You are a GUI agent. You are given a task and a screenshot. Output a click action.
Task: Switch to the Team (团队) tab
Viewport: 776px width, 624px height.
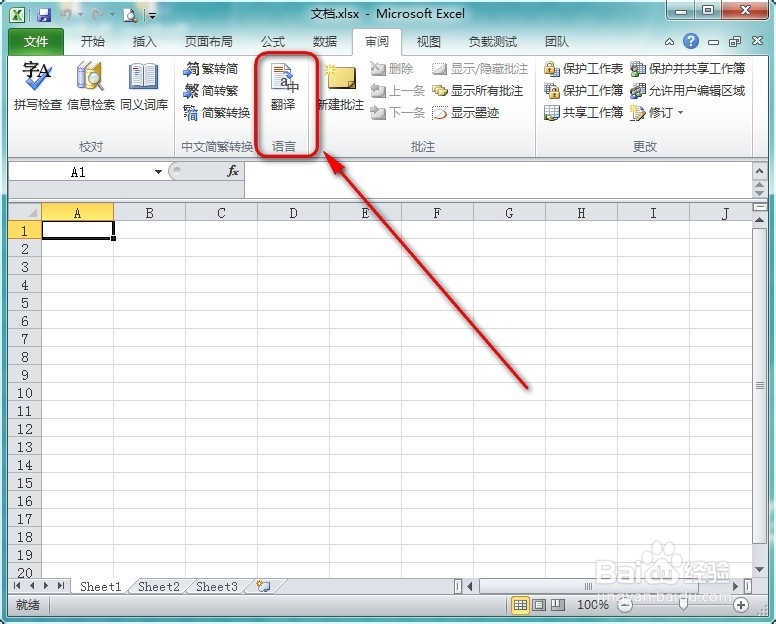pos(556,42)
